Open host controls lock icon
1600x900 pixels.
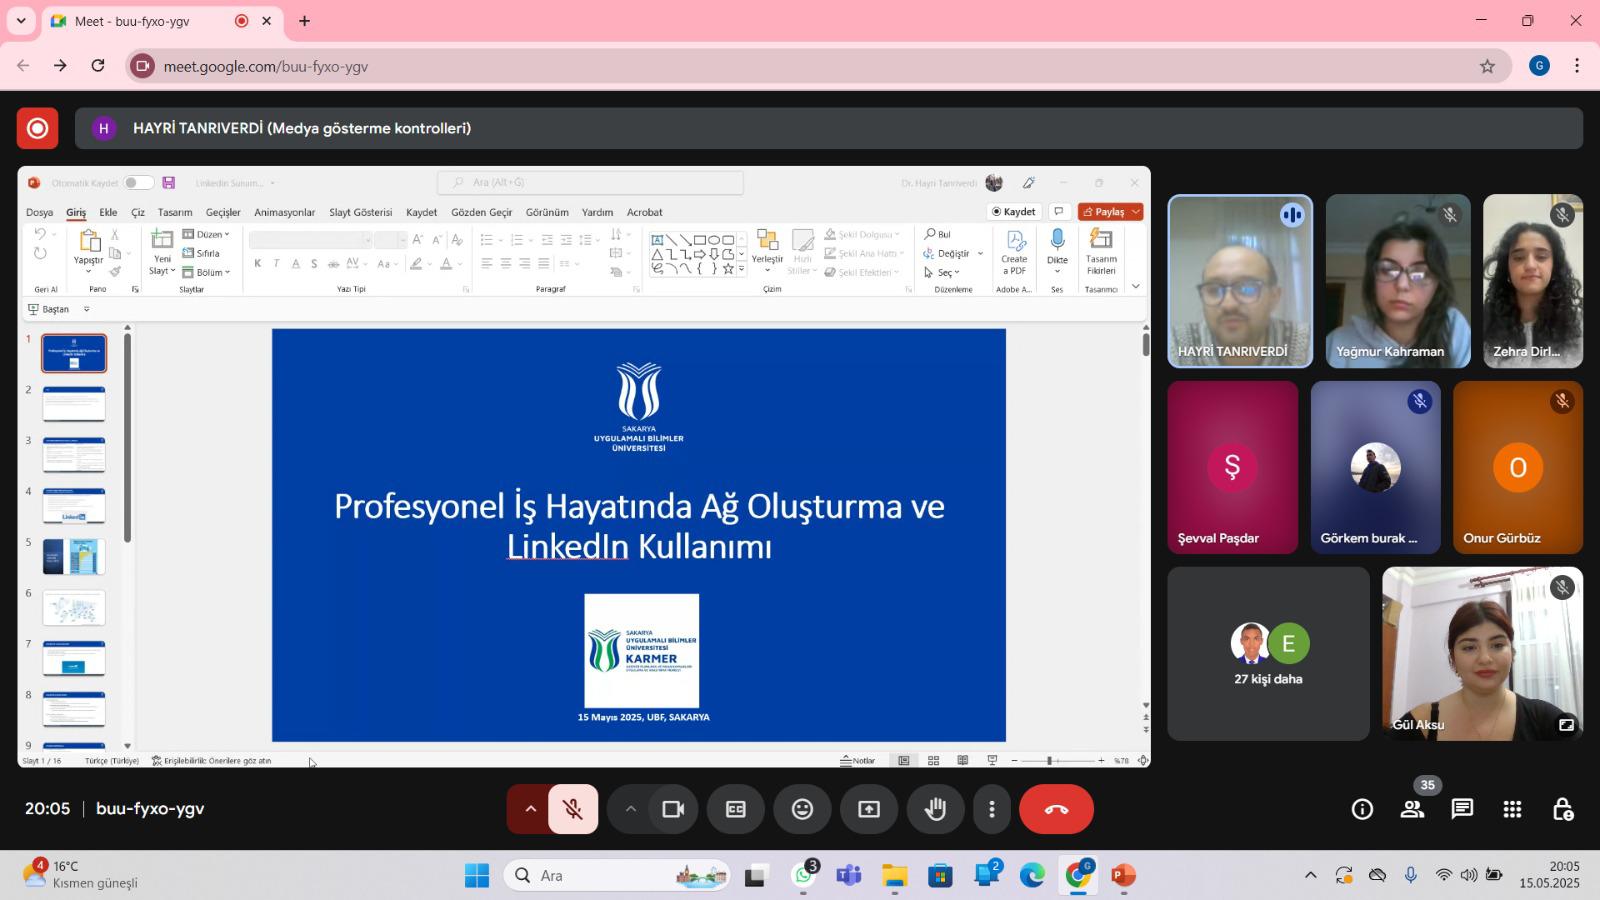tap(1562, 809)
